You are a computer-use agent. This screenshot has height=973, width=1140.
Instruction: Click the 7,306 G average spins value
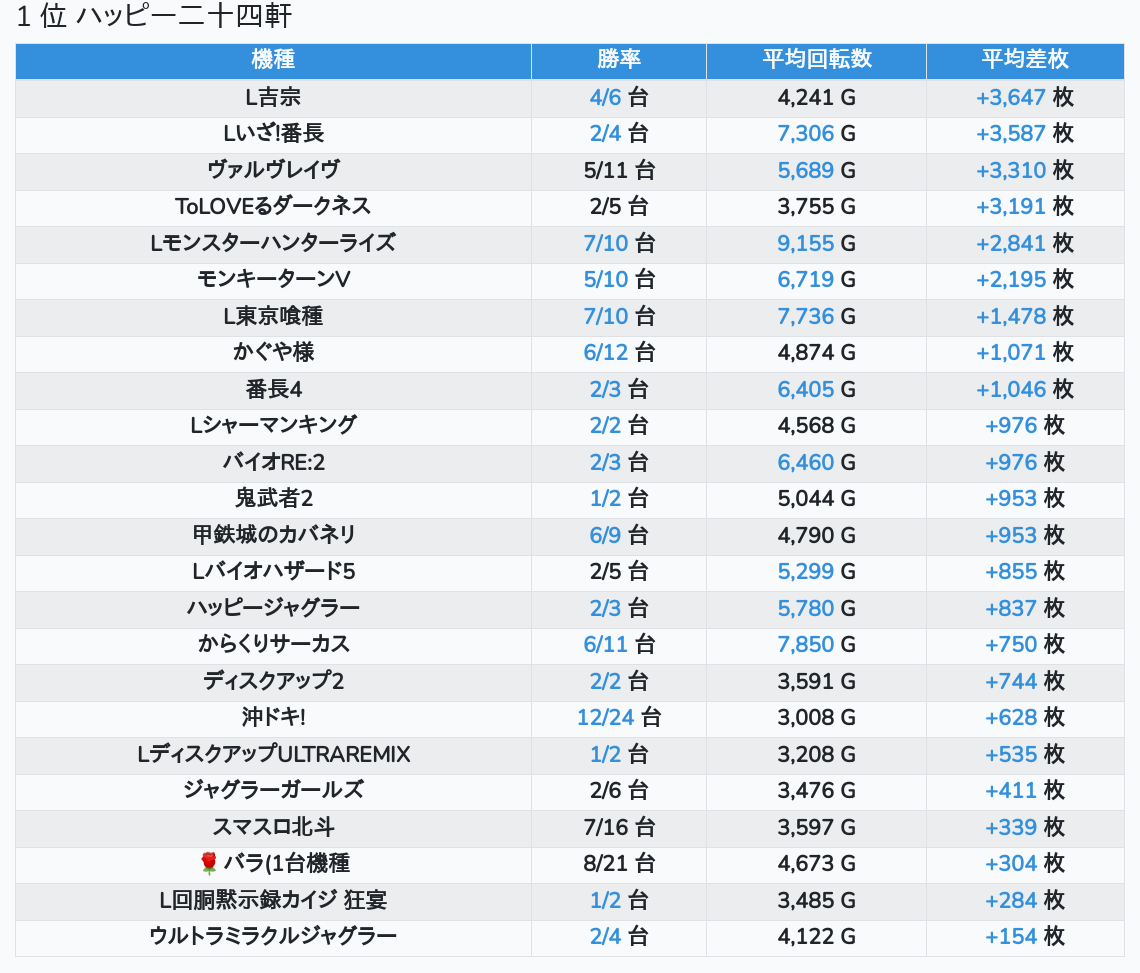tap(816, 134)
